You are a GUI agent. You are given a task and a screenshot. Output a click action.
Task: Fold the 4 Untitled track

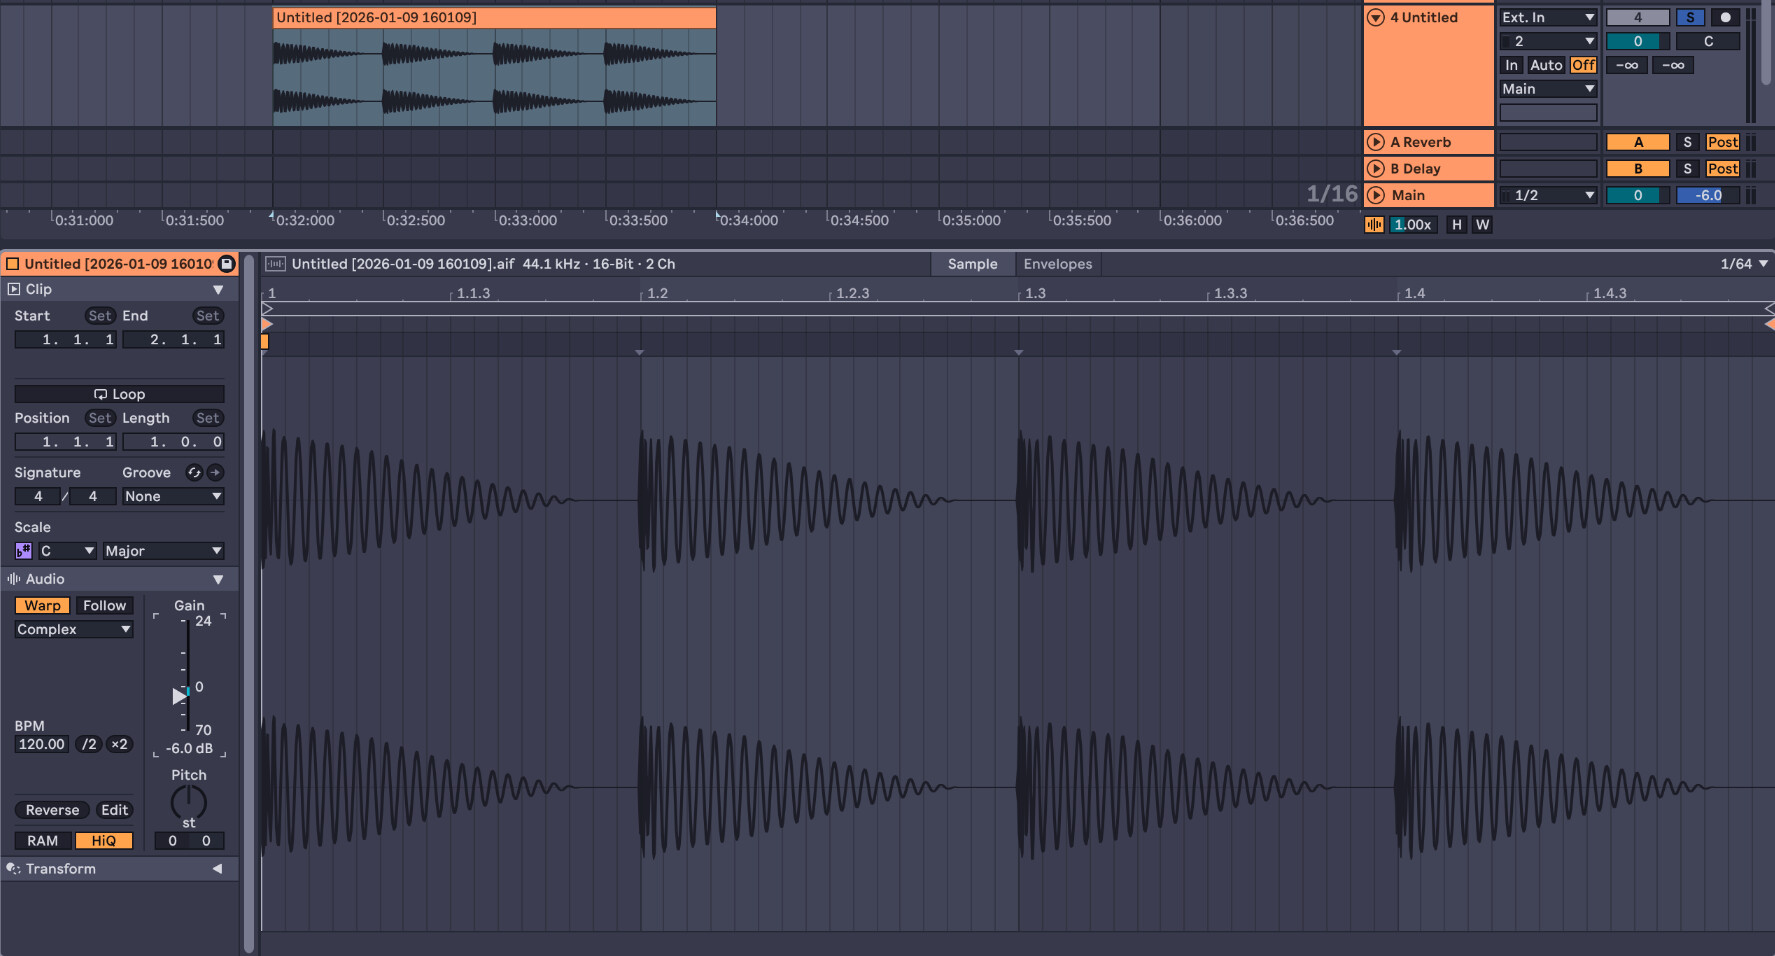point(1376,17)
